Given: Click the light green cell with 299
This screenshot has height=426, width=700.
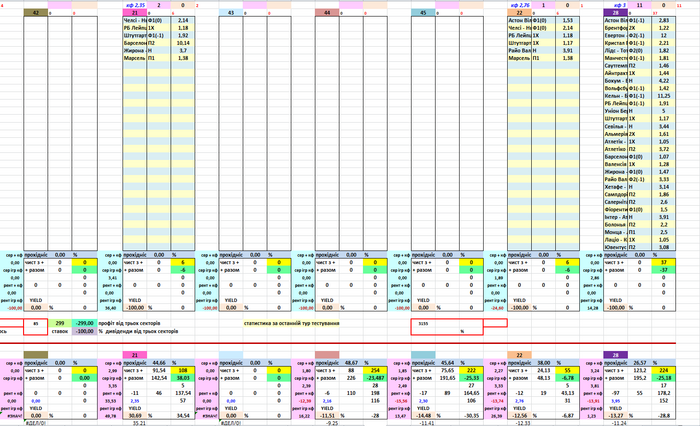Looking at the screenshot, I should tap(60, 323).
